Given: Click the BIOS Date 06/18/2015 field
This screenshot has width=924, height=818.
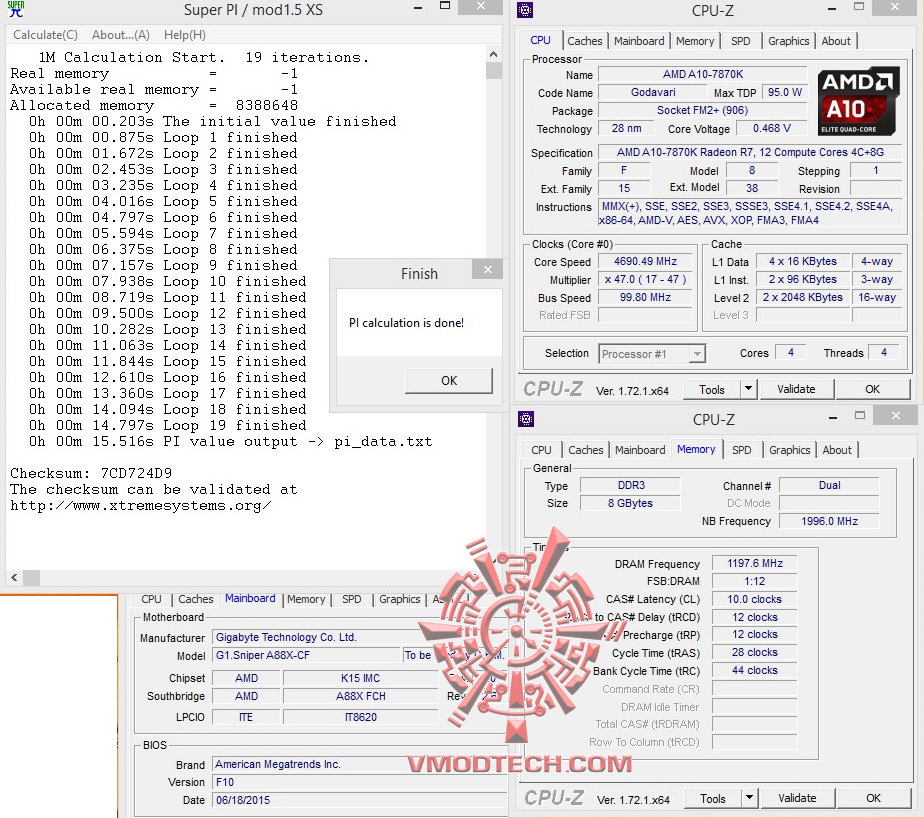Looking at the screenshot, I should tap(359, 800).
